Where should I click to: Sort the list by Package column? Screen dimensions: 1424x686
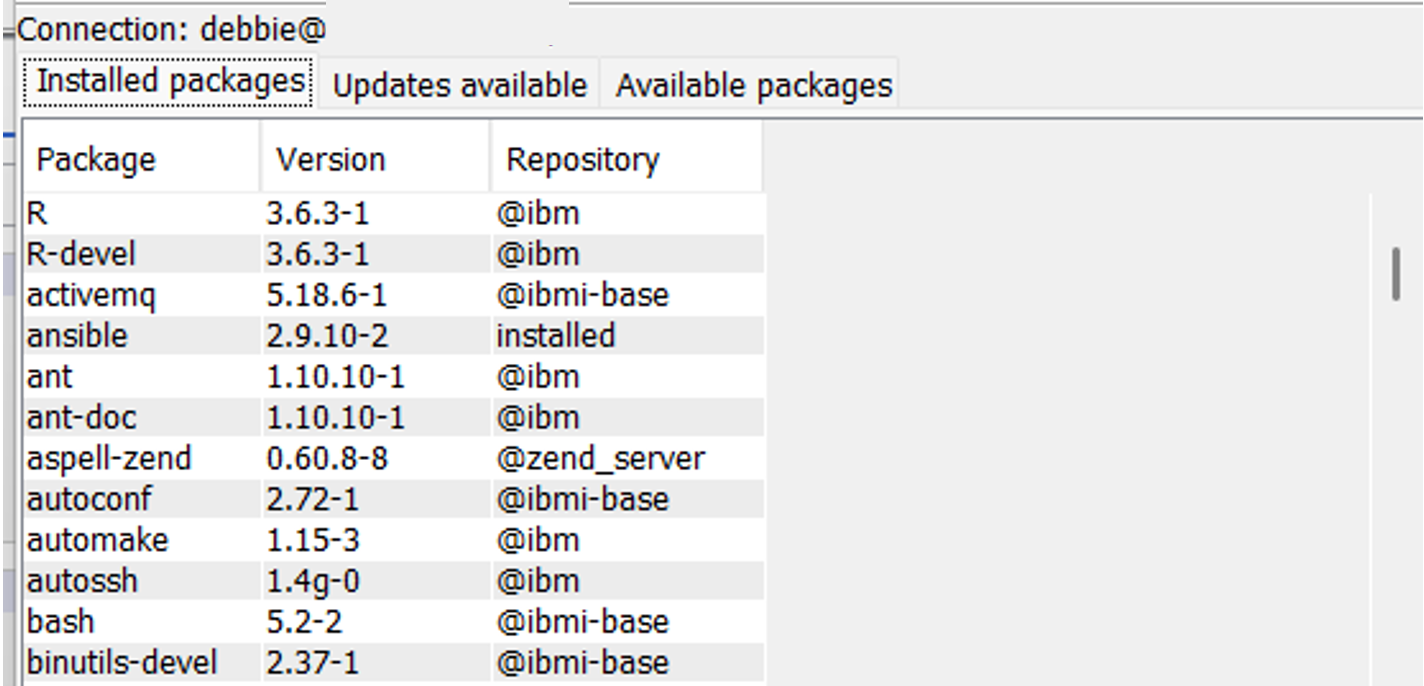click(95, 157)
